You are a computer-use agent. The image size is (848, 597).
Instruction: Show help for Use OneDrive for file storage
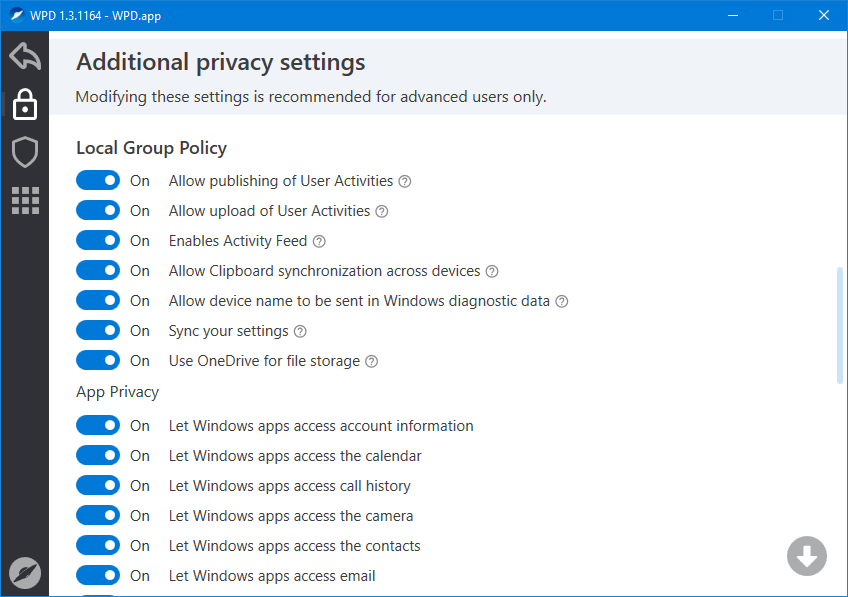[x=372, y=361]
